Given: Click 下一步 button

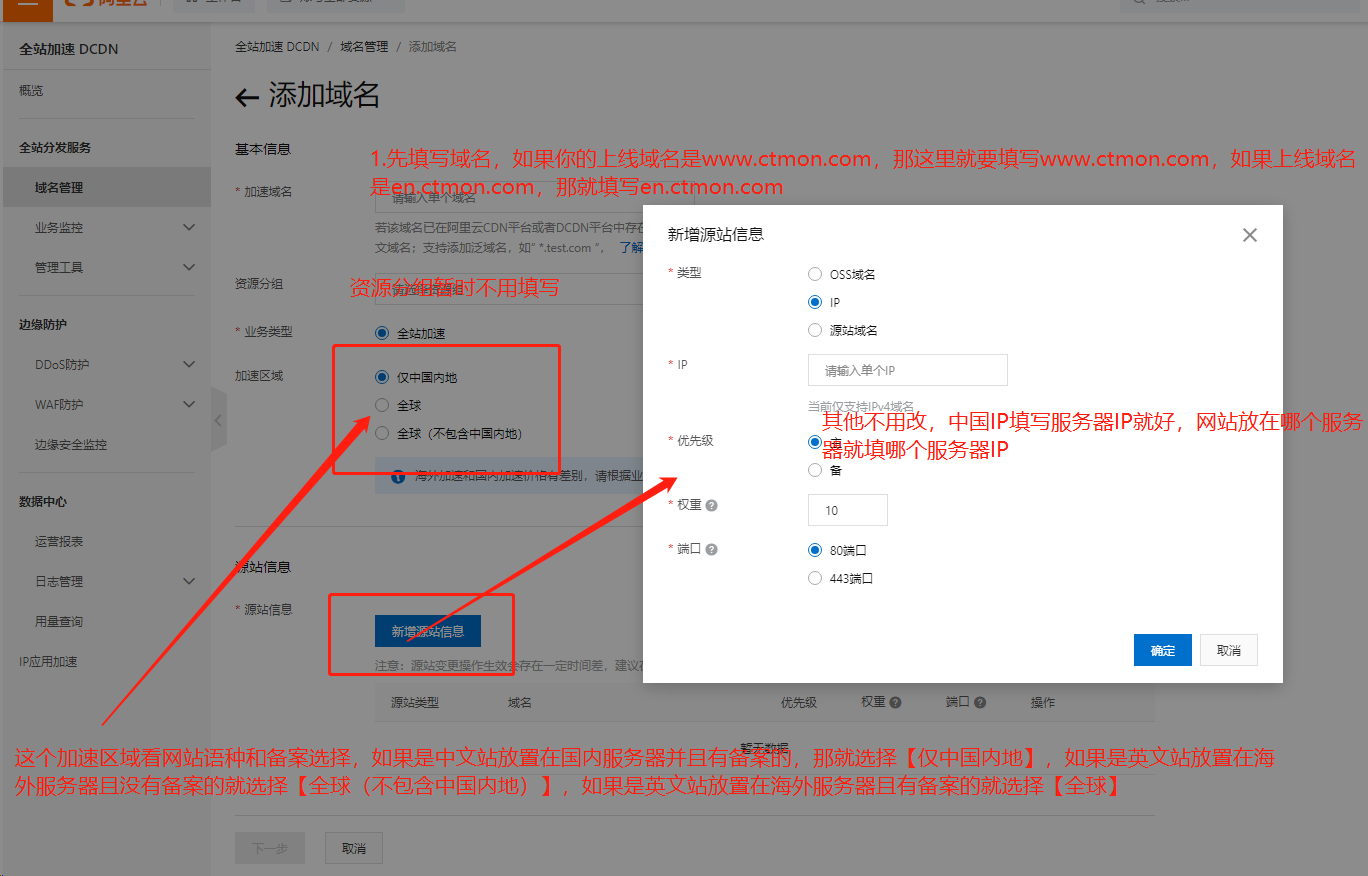Looking at the screenshot, I should pyautogui.click(x=270, y=848).
